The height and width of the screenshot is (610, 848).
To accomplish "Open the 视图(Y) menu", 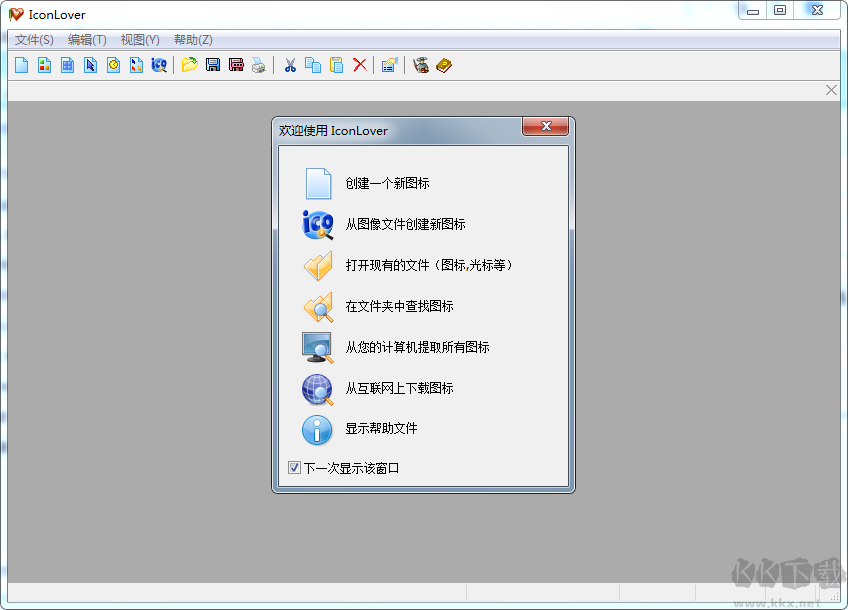I will (x=139, y=40).
